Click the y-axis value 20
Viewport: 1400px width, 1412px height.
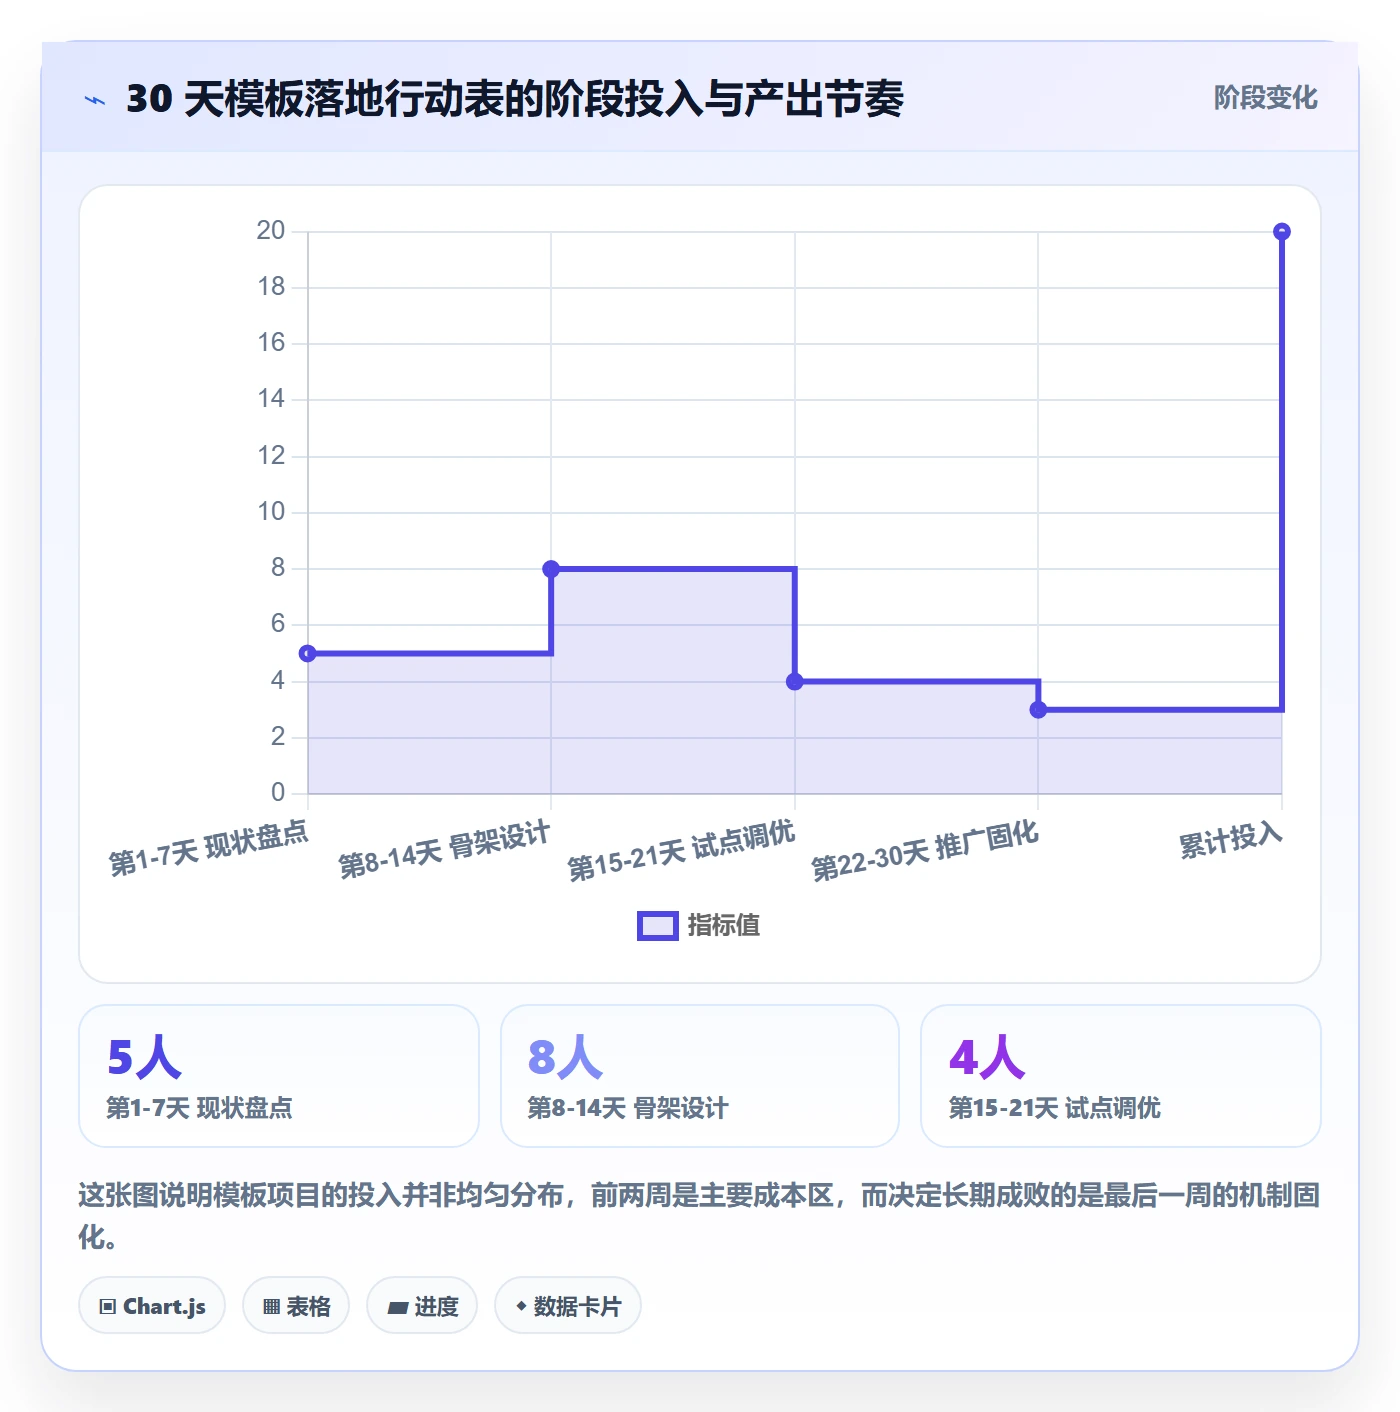271,231
